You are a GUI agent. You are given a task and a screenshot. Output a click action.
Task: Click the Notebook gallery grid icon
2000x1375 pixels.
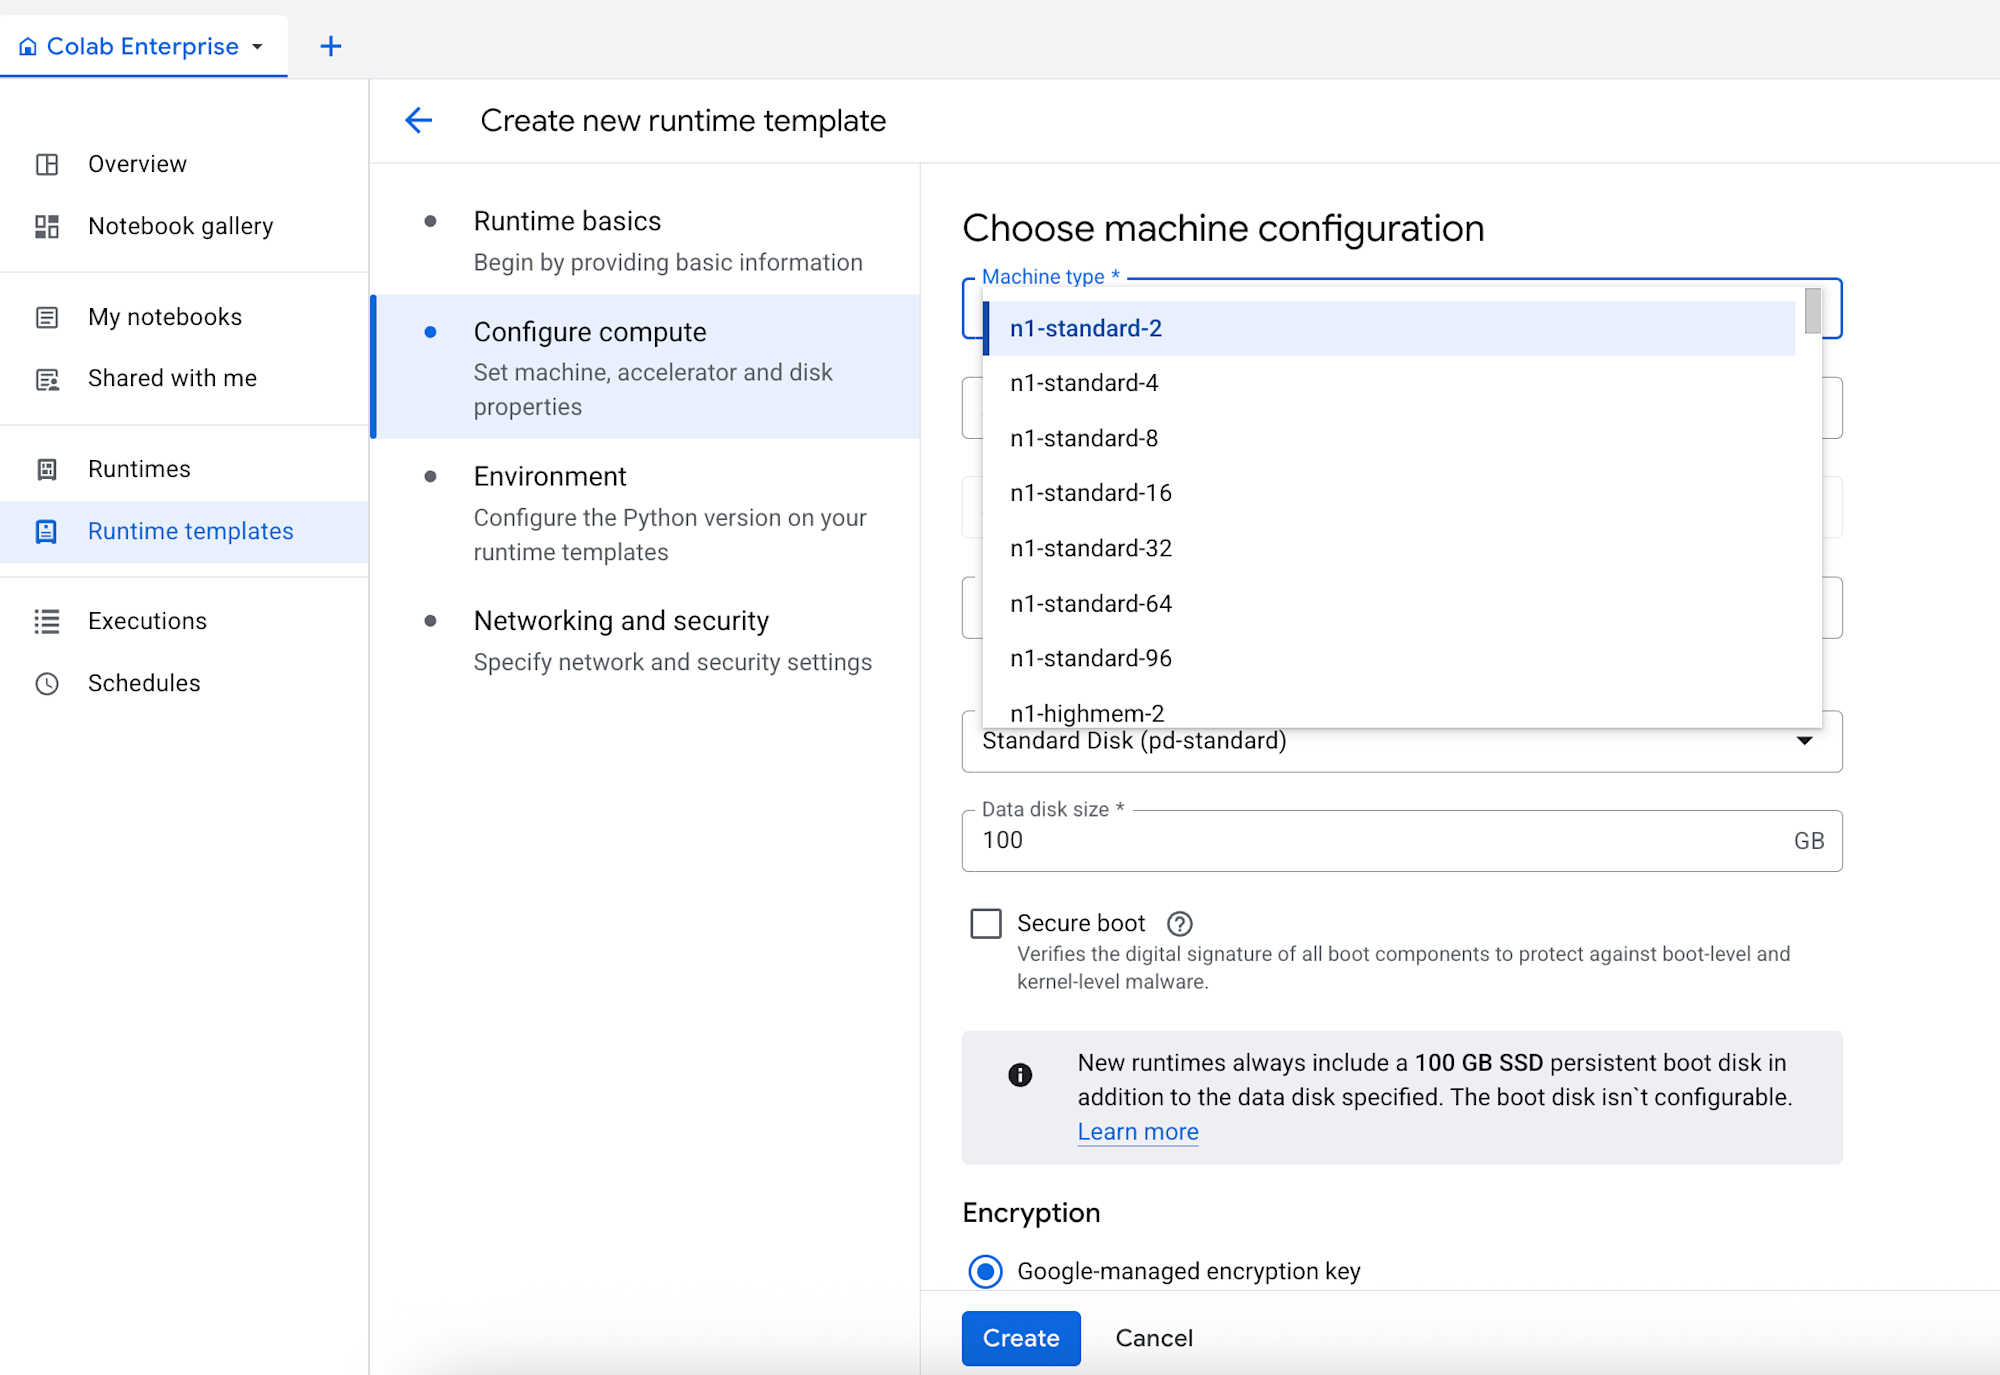pyautogui.click(x=47, y=226)
